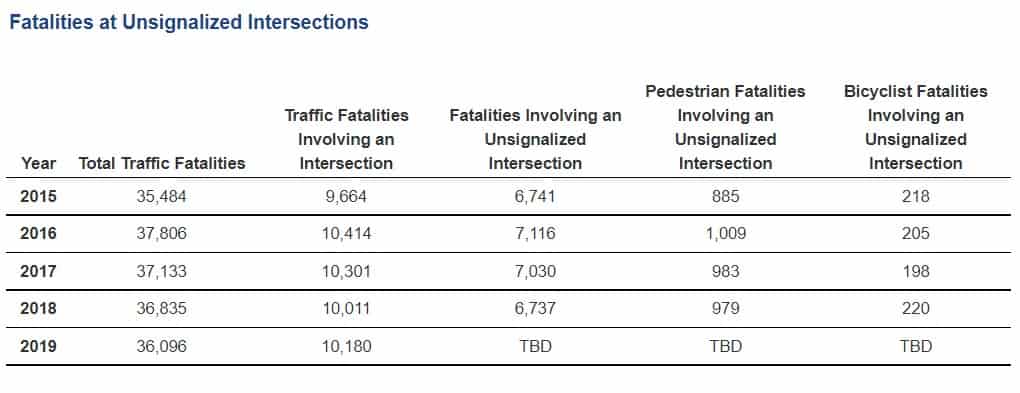Select the 1,009 pedestrian fatalities cell

(x=725, y=234)
